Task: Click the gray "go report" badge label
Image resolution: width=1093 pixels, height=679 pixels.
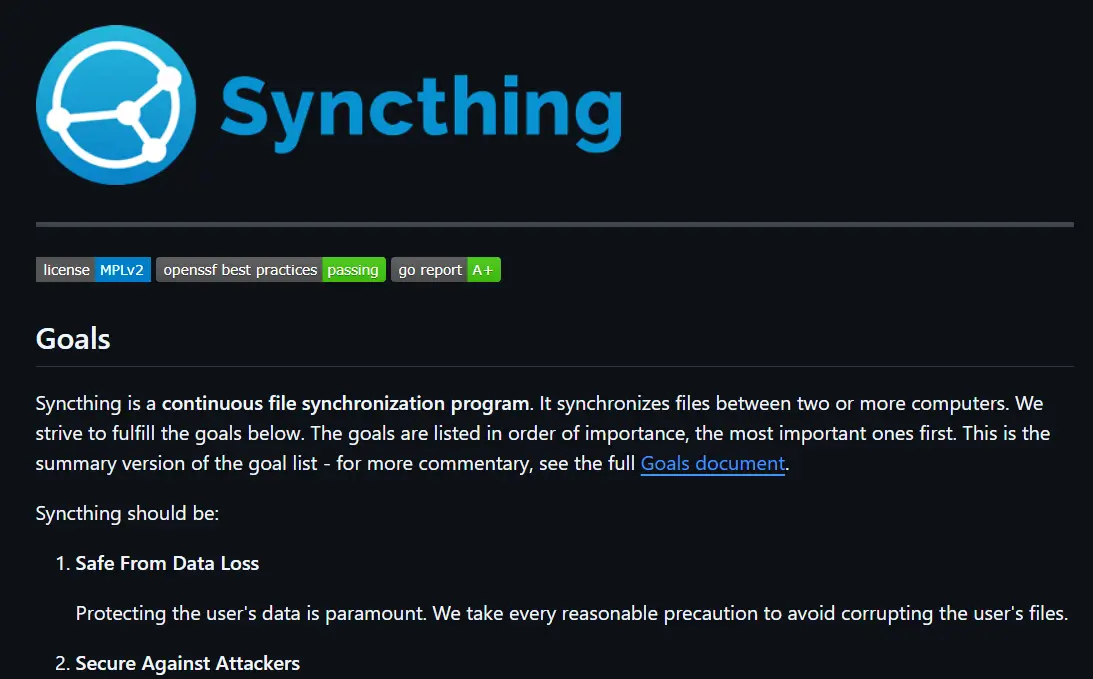Action: click(430, 270)
